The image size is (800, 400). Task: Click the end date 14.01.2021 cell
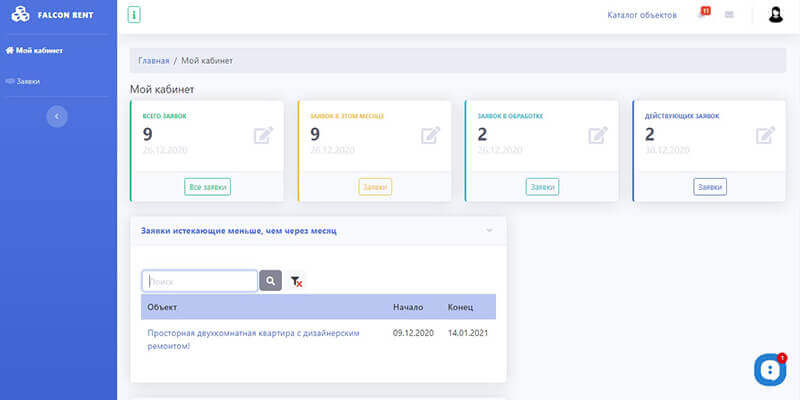(468, 333)
